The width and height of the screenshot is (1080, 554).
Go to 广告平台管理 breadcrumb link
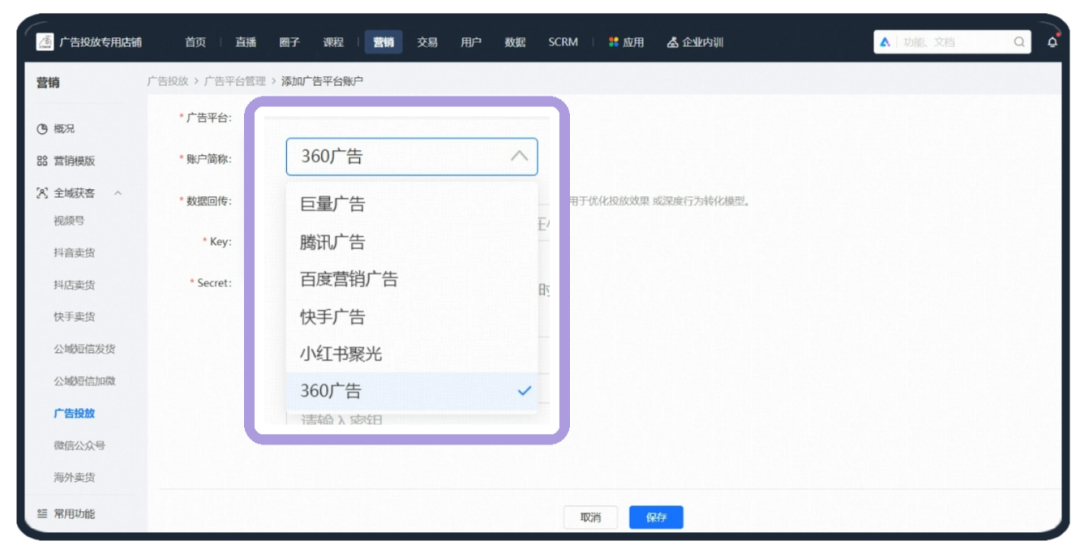[235, 81]
